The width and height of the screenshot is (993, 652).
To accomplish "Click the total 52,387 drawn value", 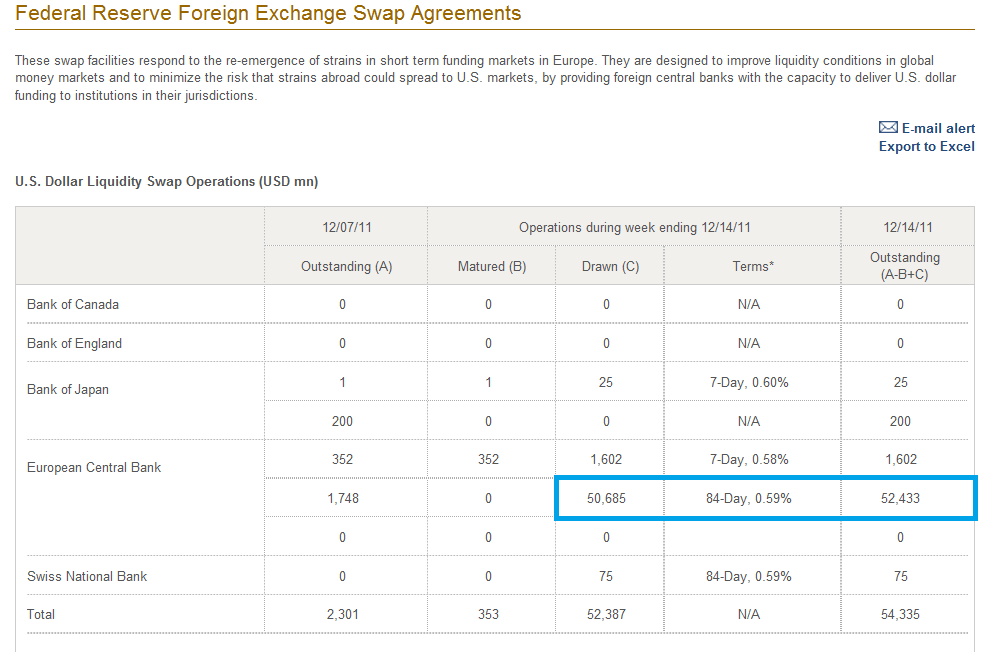I will coord(606,614).
